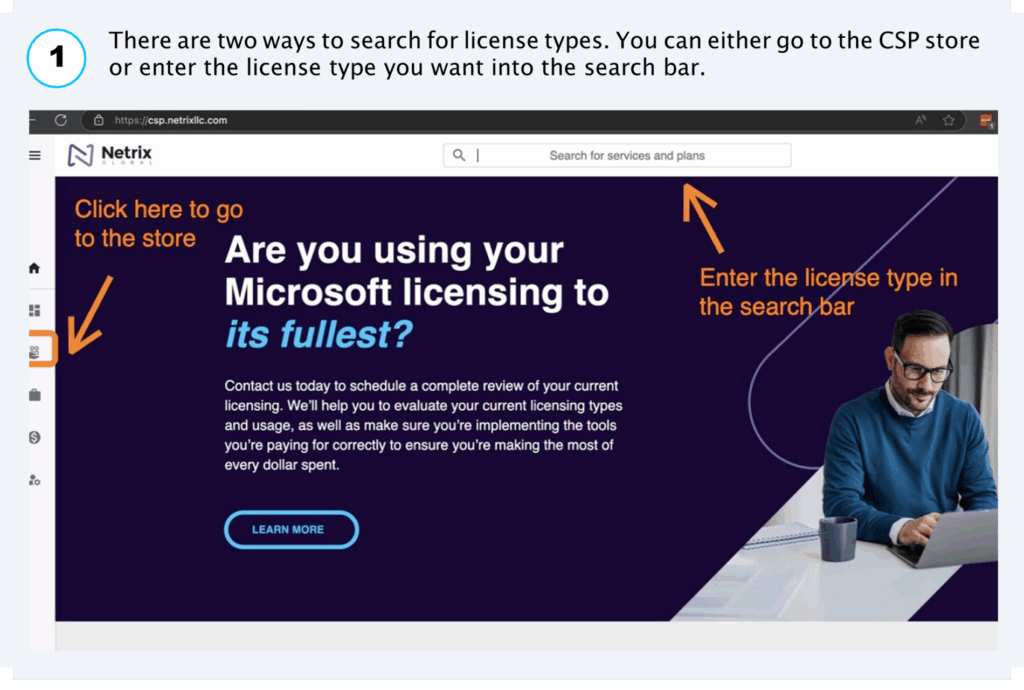
Task: Go to Home via the sidebar house icon
Action: [x=35, y=268]
